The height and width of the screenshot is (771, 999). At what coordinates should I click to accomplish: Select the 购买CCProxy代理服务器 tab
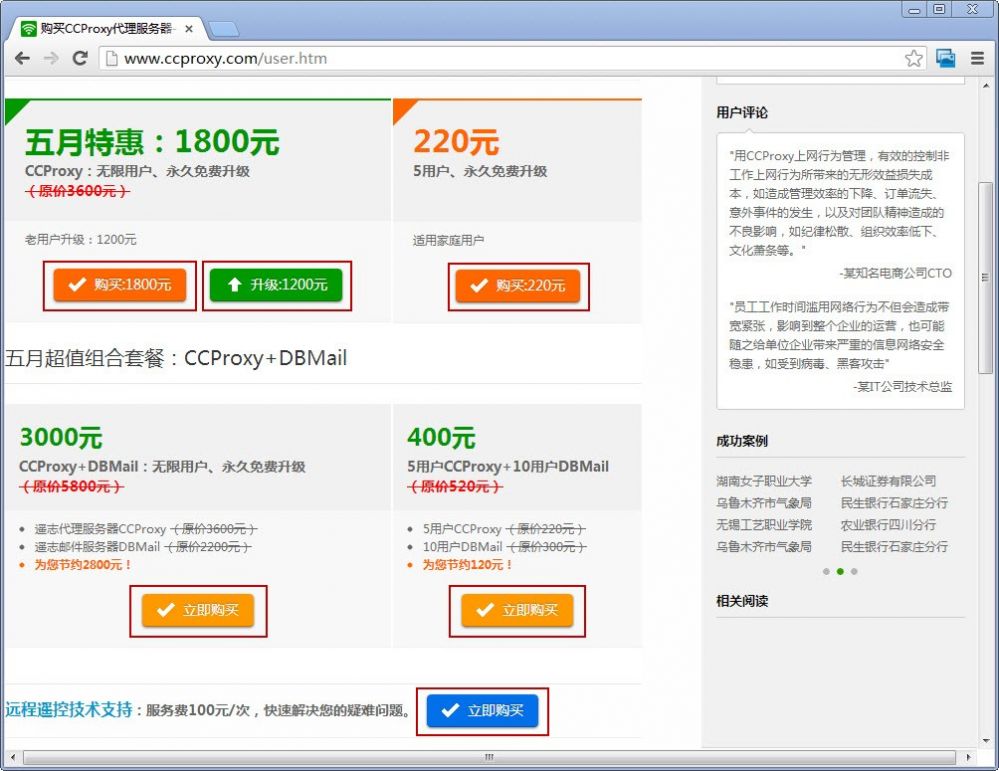108,29
